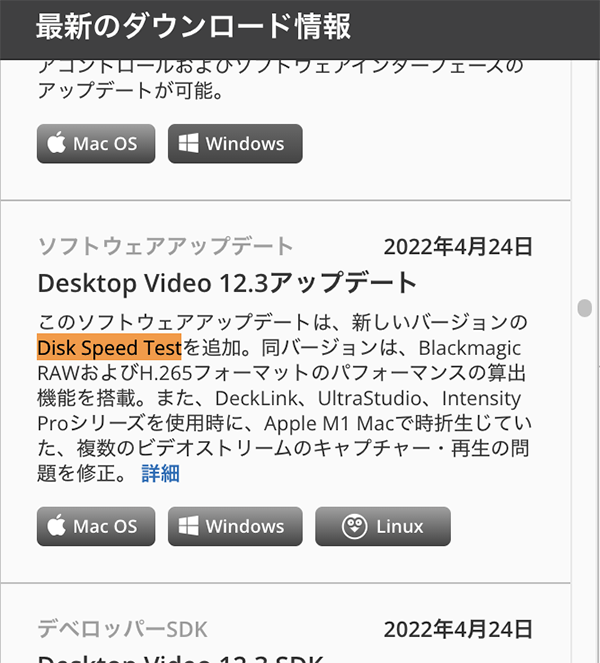Click the vertical scrollbar thumb

pyautogui.click(x=584, y=308)
